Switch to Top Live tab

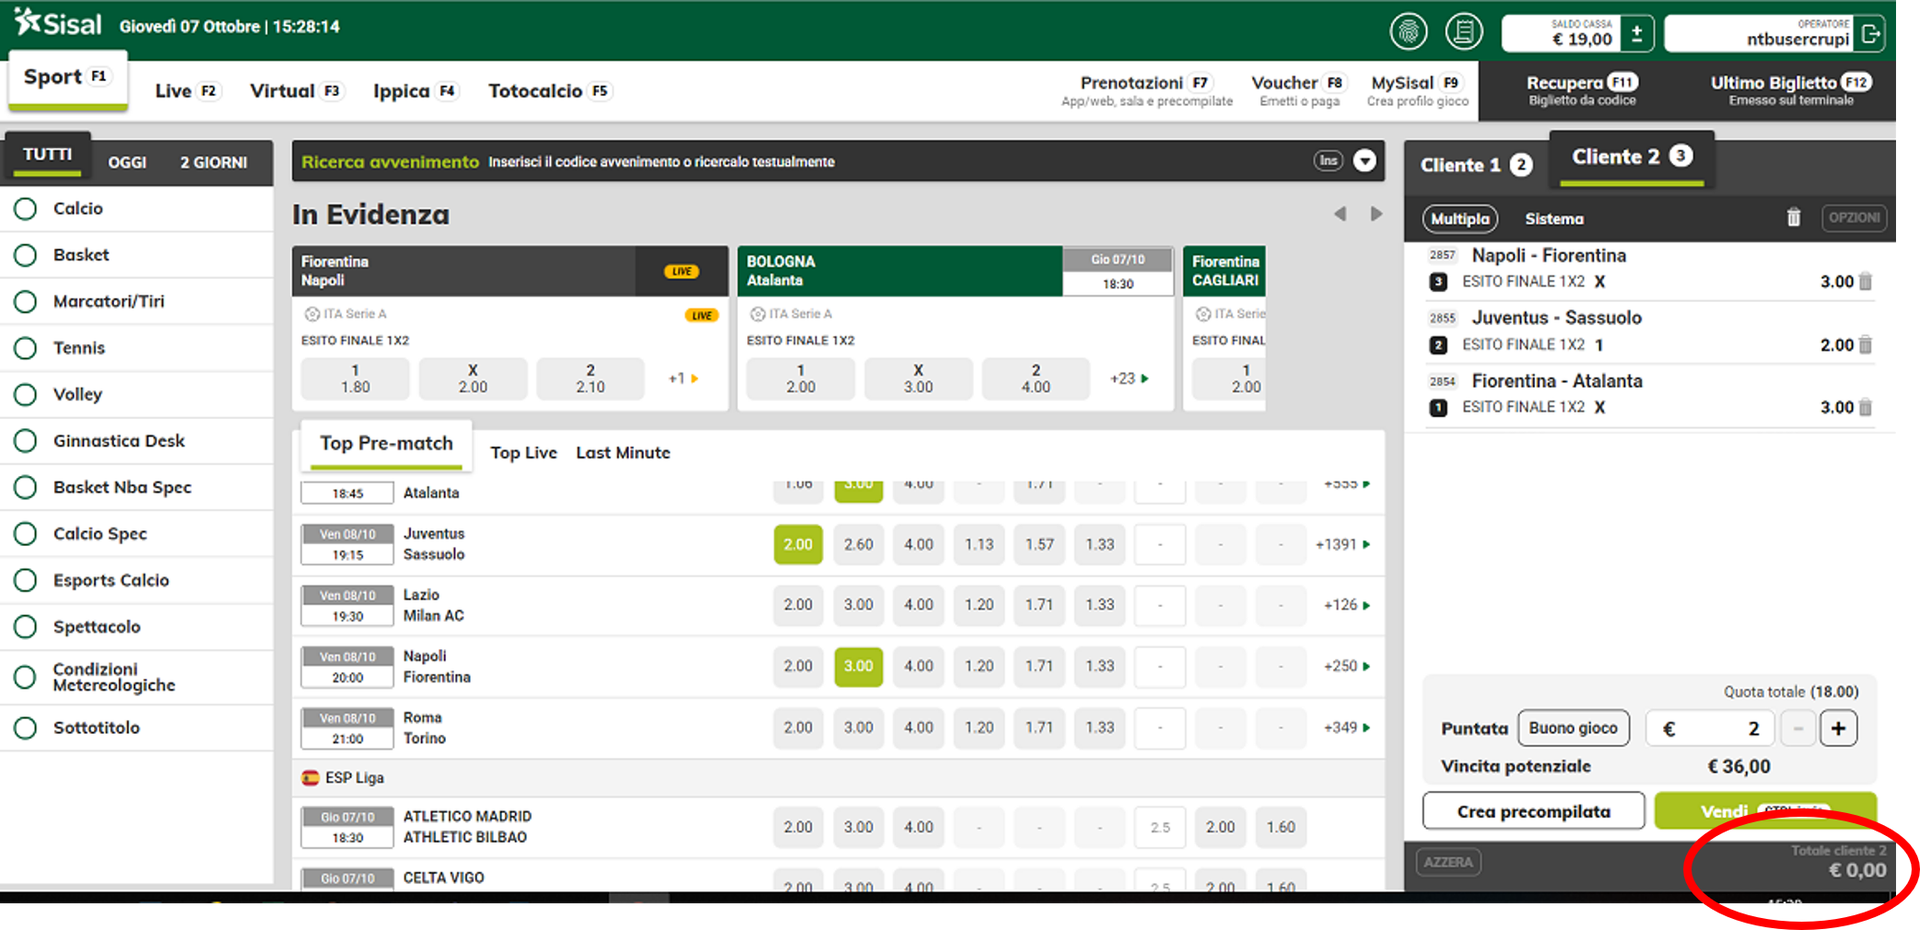(523, 453)
